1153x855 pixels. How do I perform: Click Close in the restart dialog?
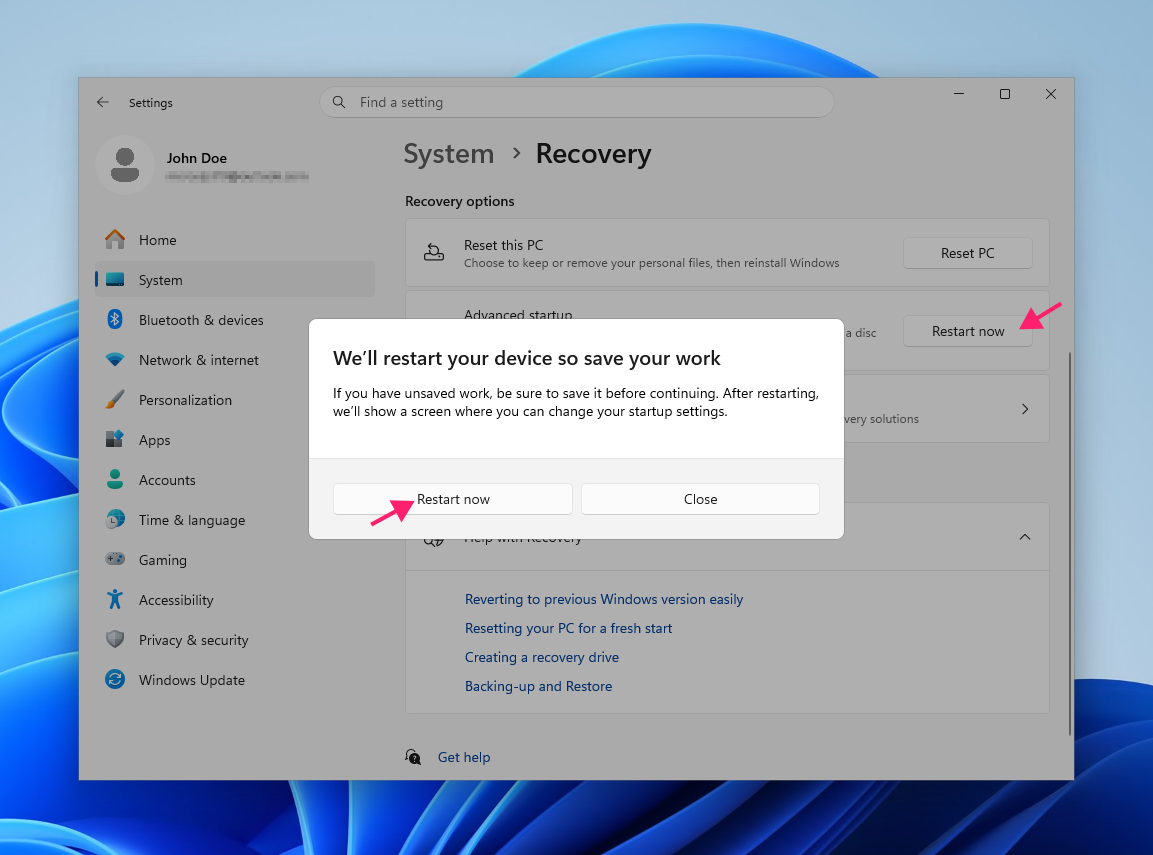[700, 499]
